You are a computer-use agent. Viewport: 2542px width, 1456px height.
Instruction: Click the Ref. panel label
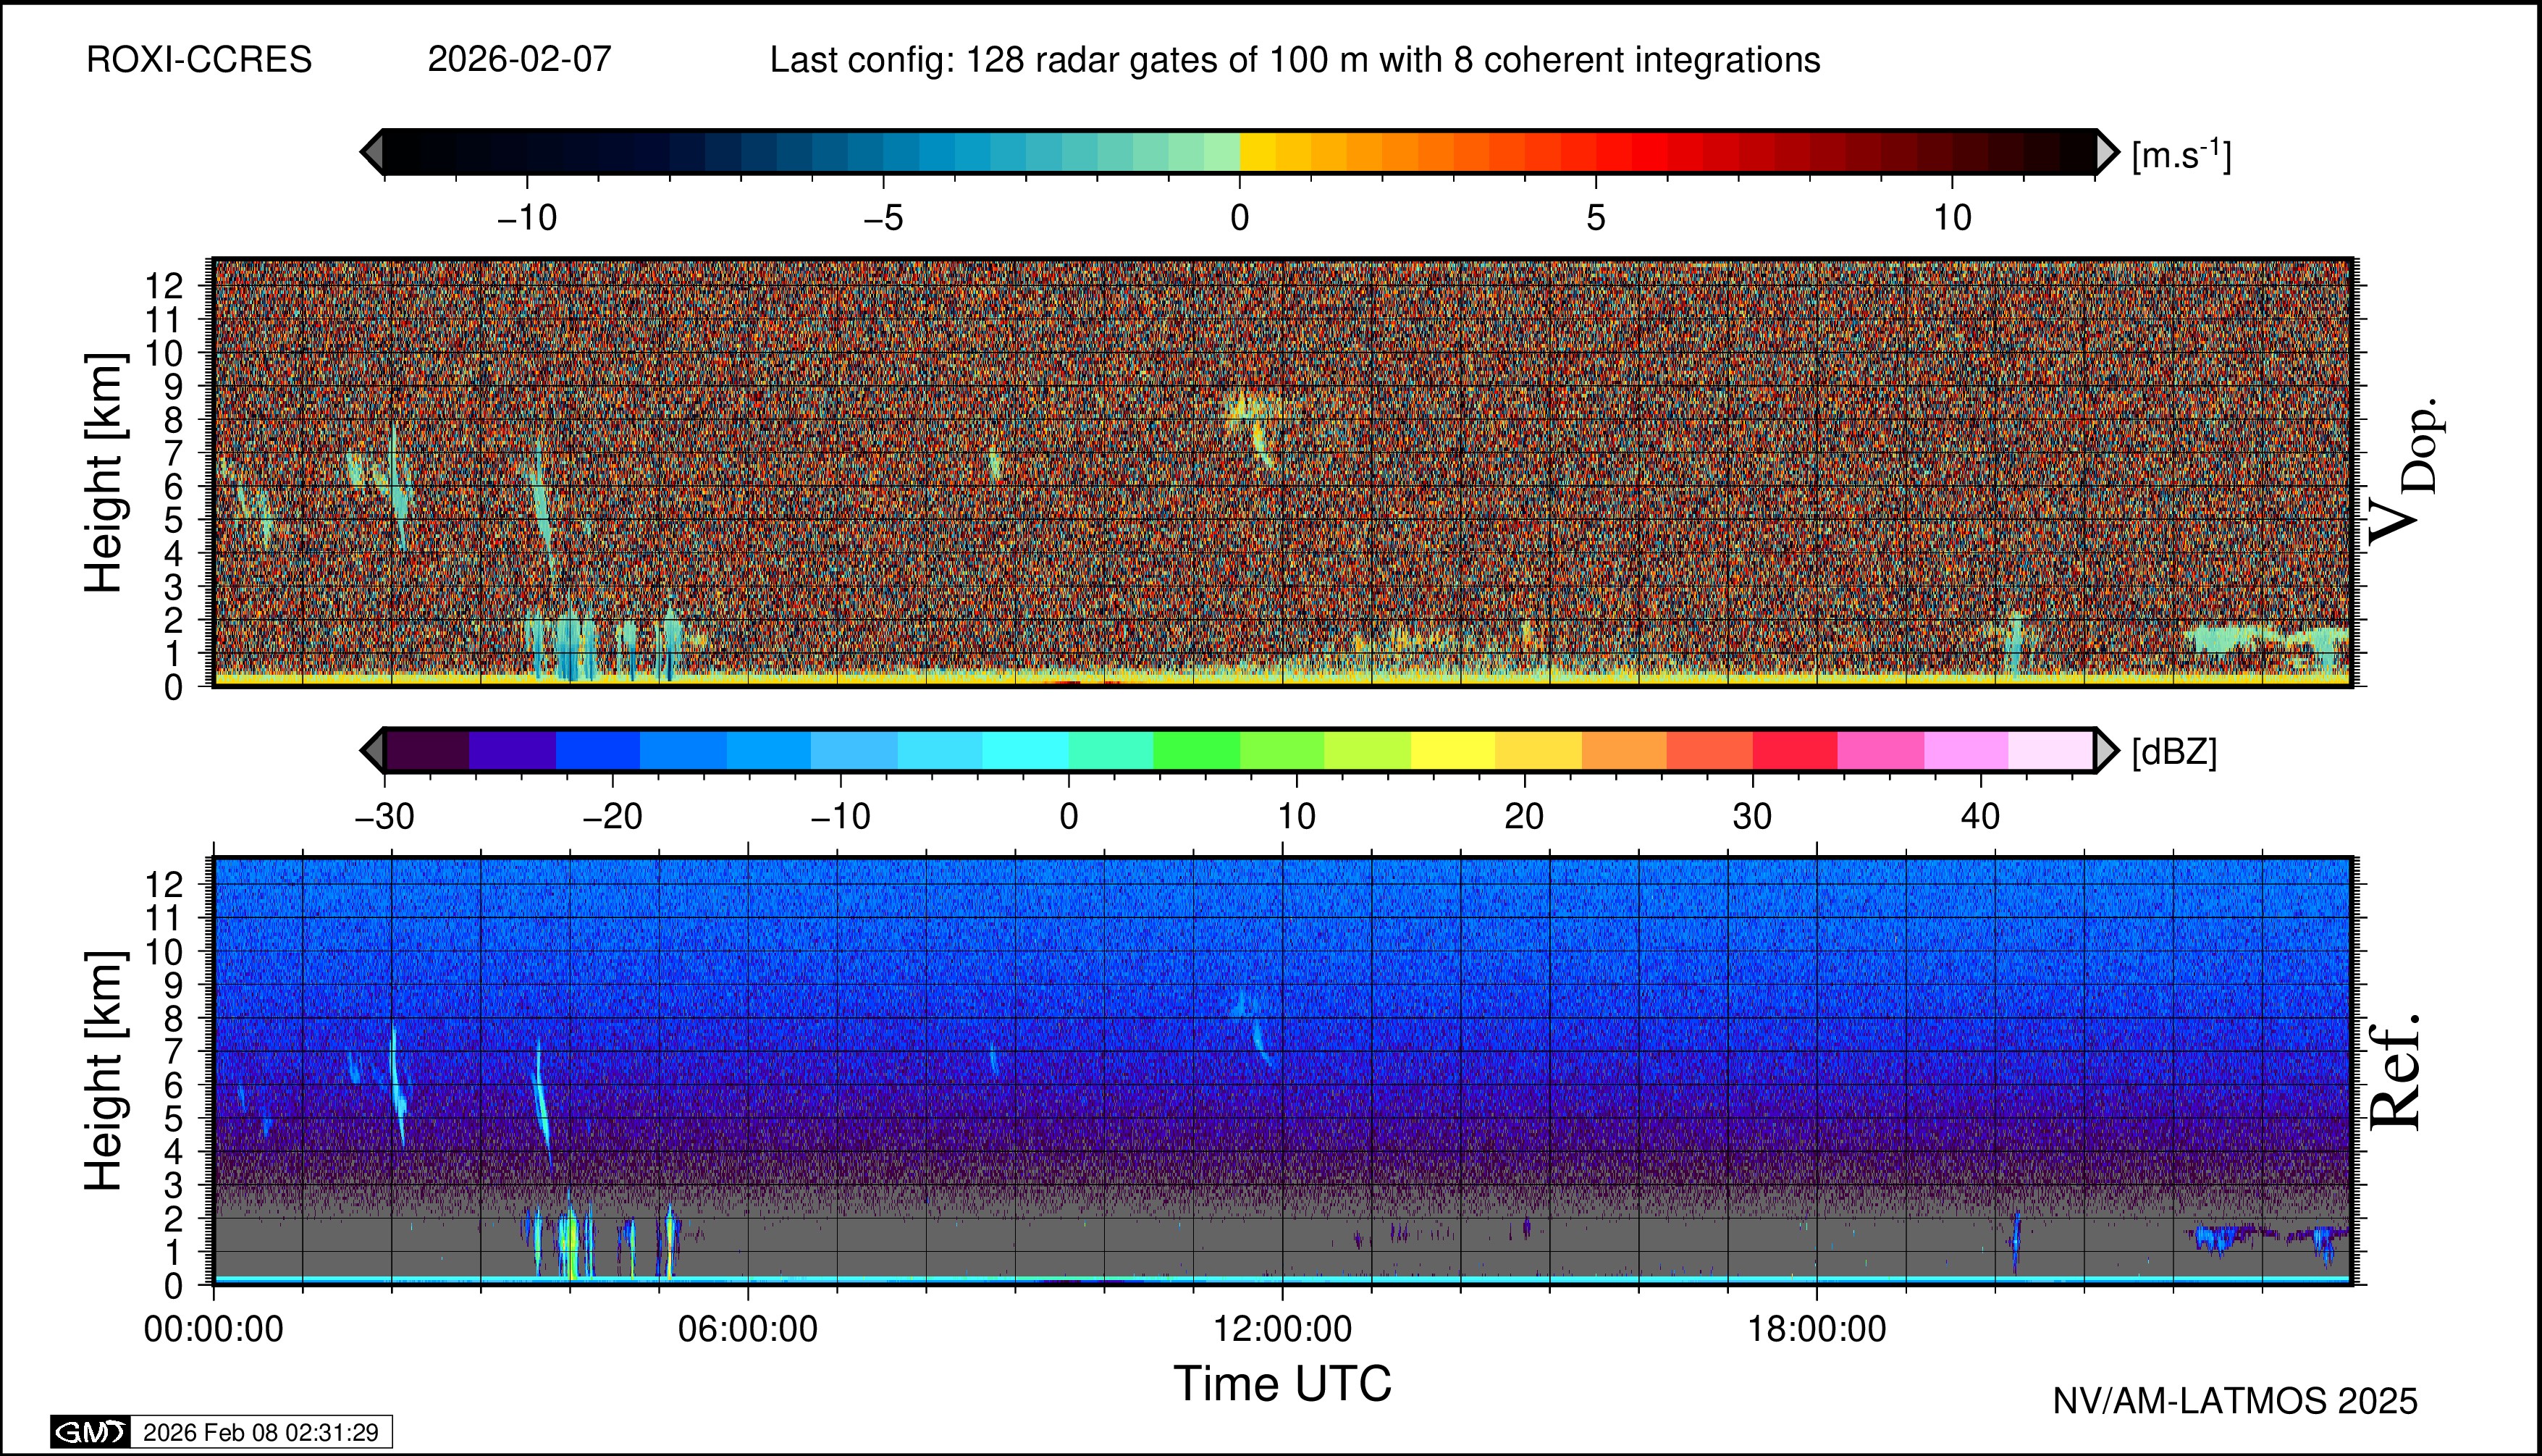(x=2396, y=1072)
